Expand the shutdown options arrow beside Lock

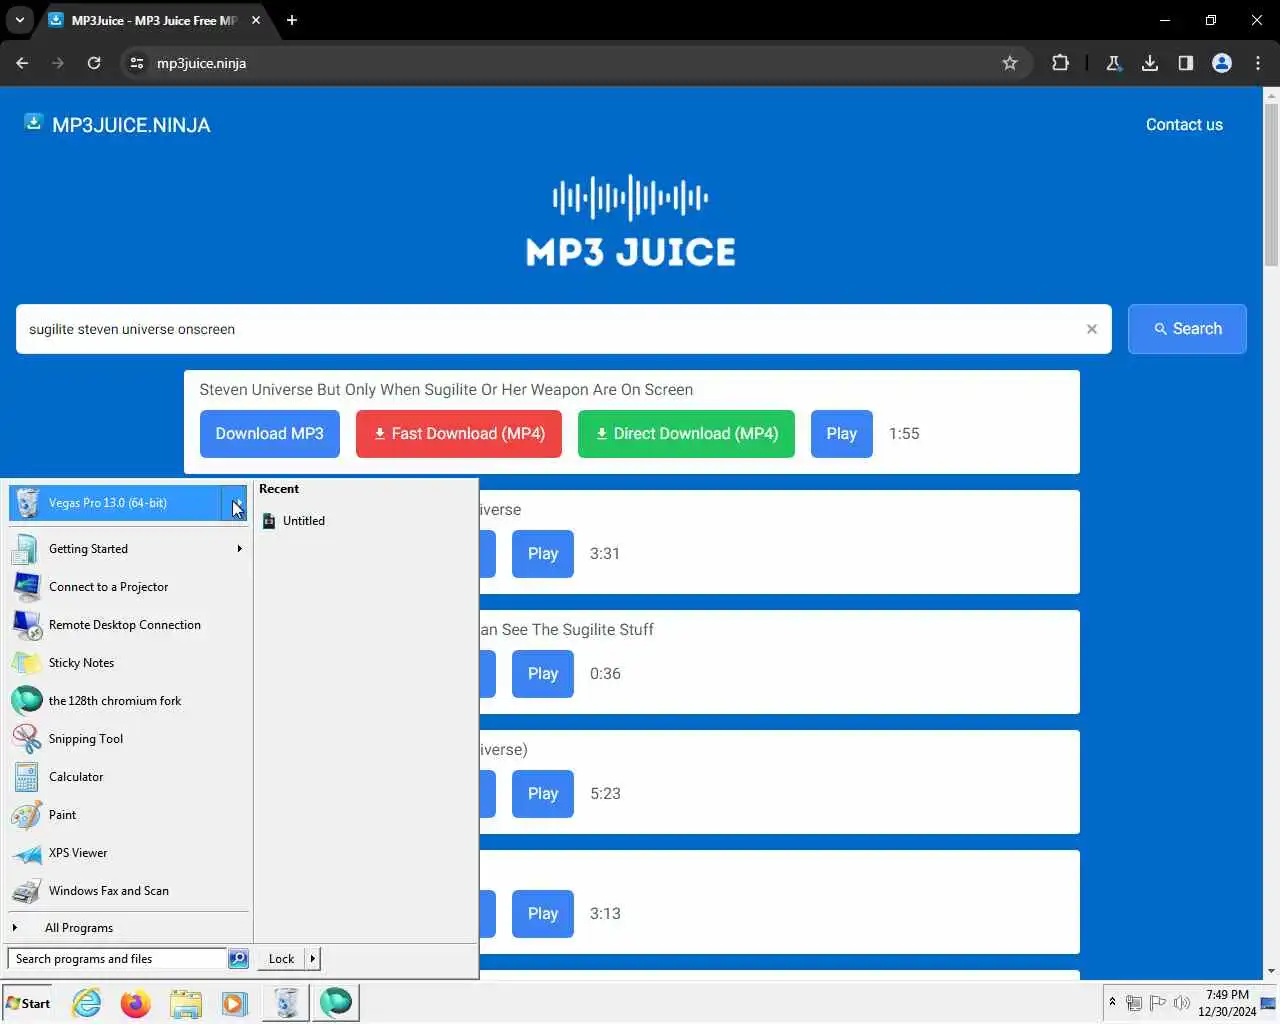[313, 959]
